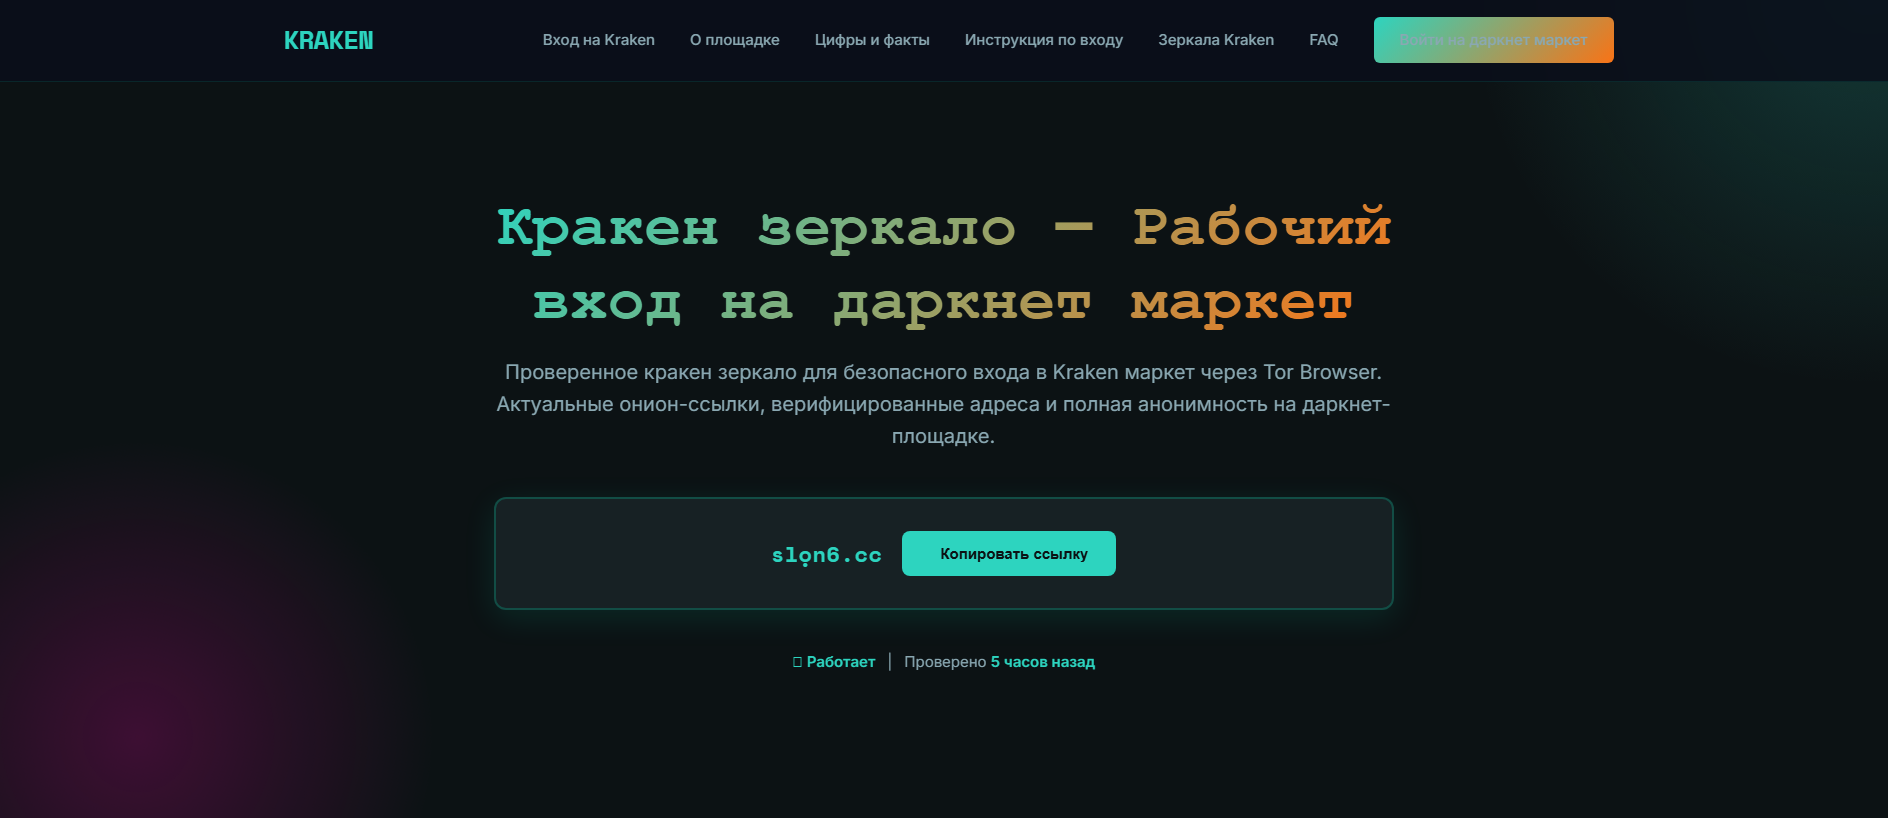Click the 'Войти на даркнет маркет' button

(x=1493, y=40)
